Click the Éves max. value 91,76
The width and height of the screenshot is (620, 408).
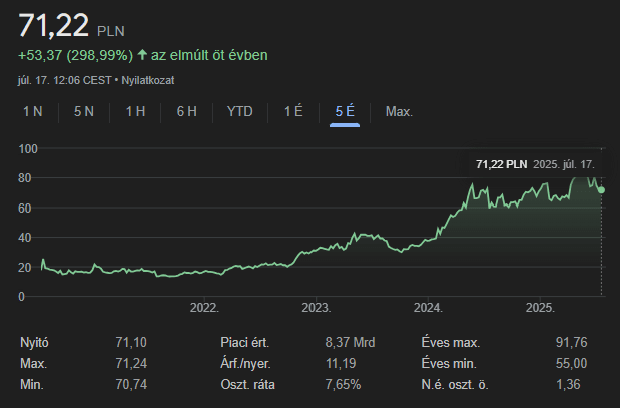571,343
